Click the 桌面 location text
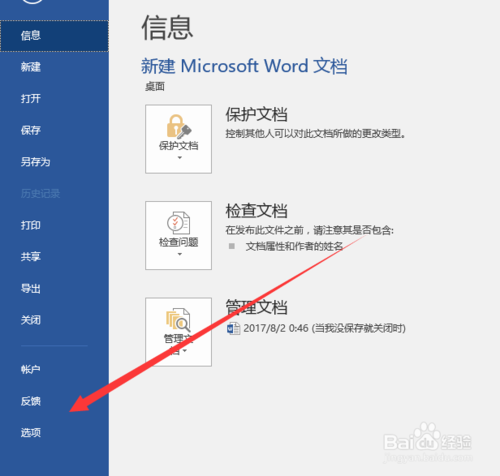The width and height of the screenshot is (500, 476). (x=155, y=87)
